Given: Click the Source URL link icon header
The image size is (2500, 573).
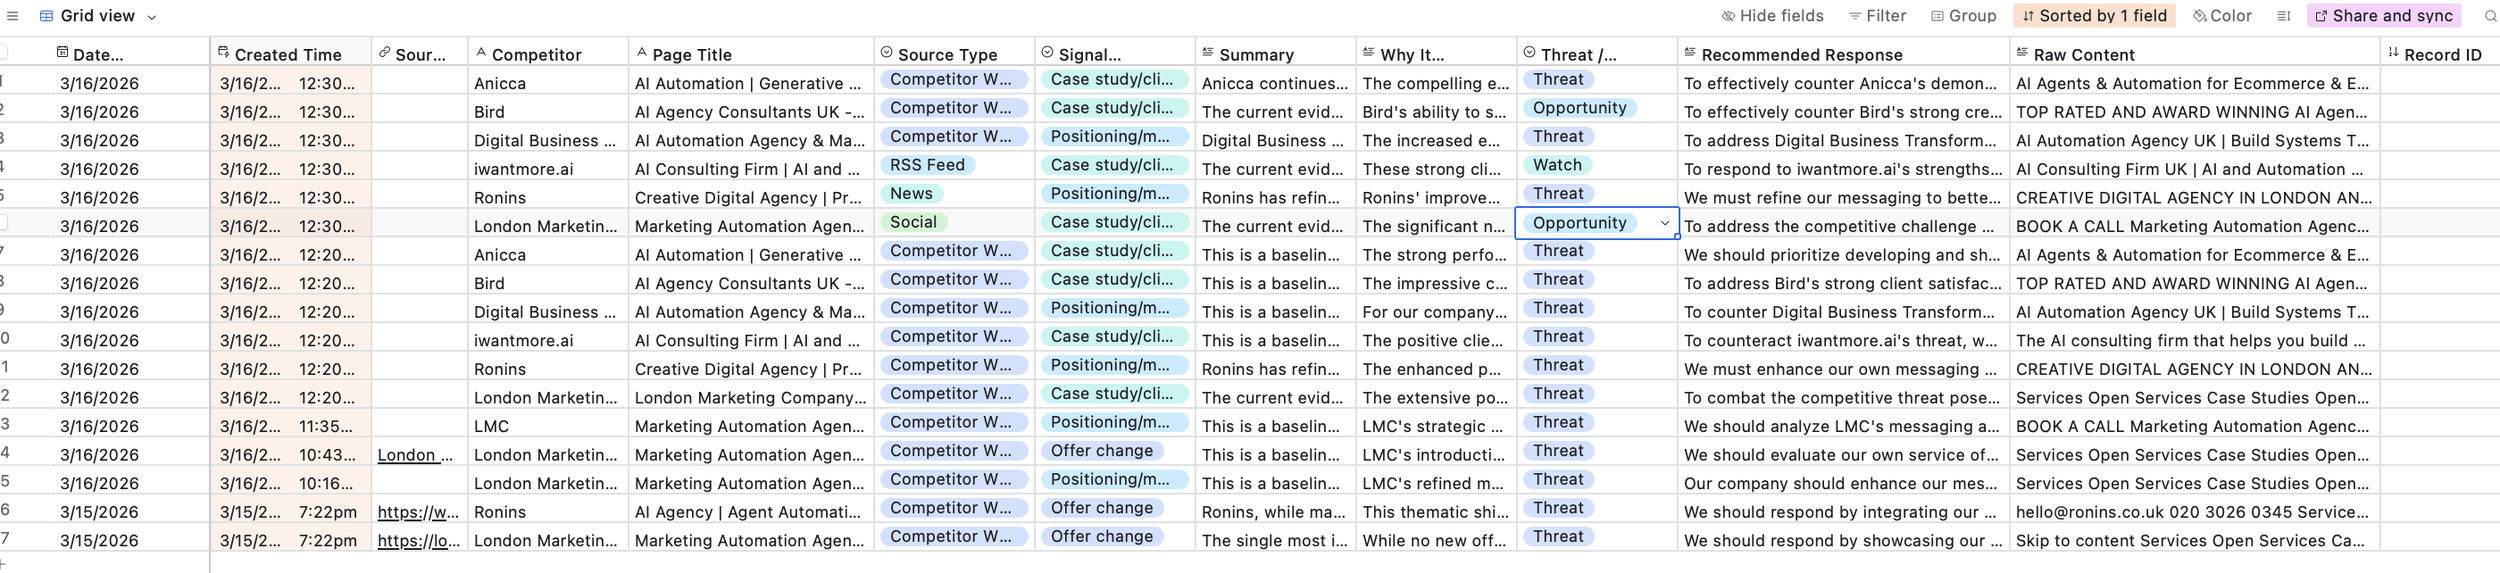Looking at the screenshot, I should pyautogui.click(x=384, y=52).
